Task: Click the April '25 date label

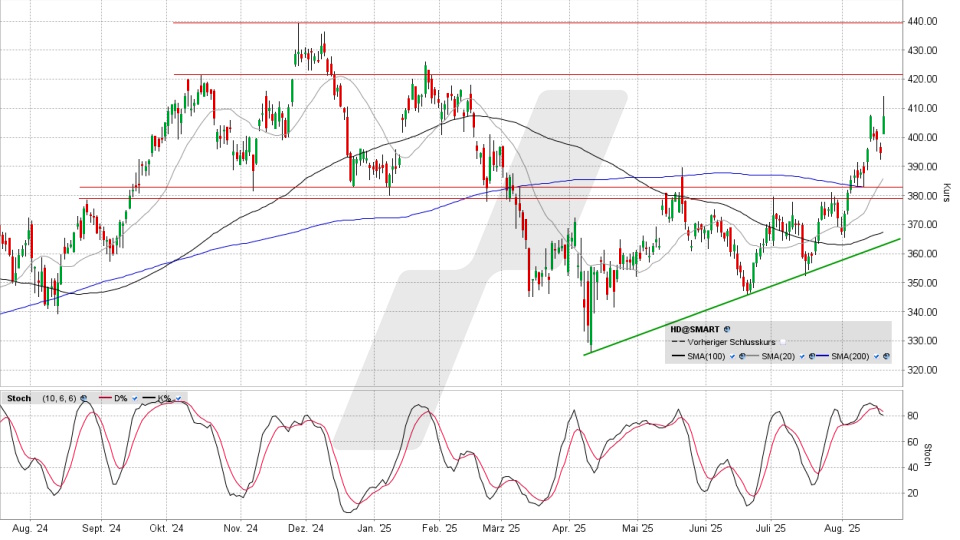Action: (x=569, y=528)
